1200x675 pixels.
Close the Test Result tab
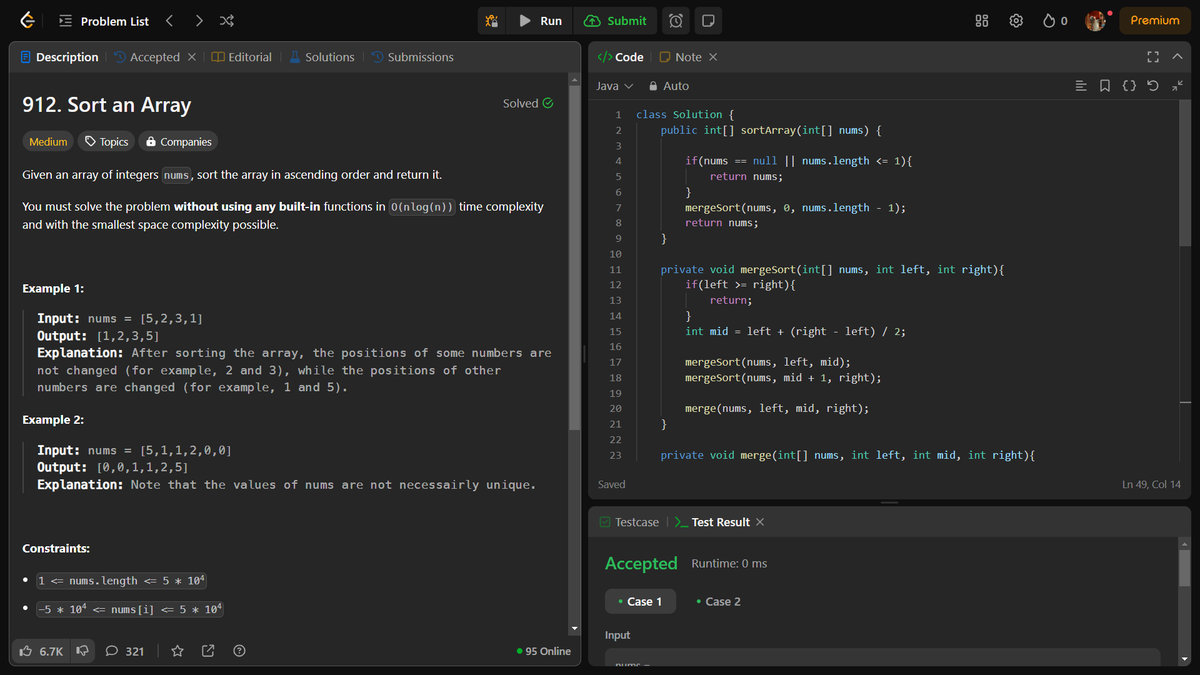[x=760, y=522]
